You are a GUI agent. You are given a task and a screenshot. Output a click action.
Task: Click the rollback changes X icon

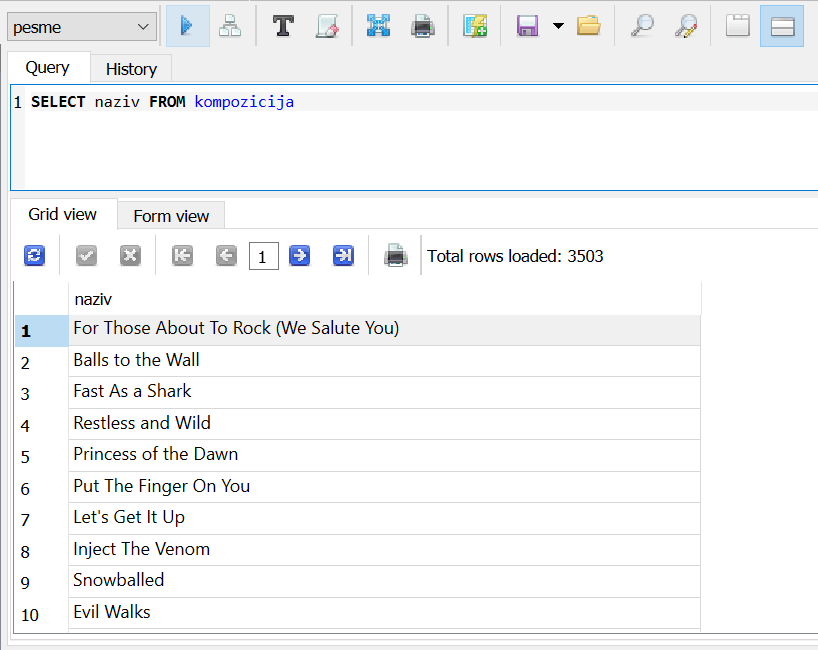130,256
